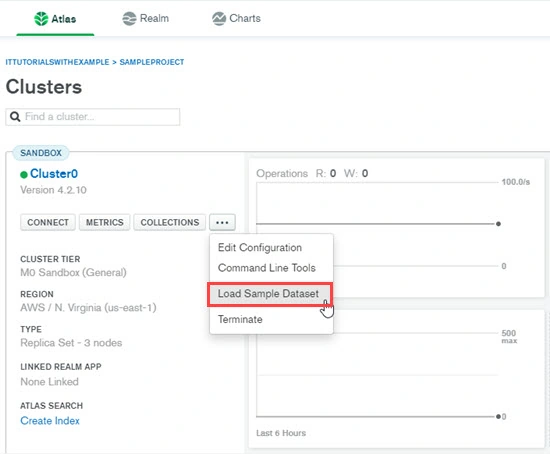Viewport: 550px width, 454px height.
Task: Click the SANDBOX badge
Action: 41,153
